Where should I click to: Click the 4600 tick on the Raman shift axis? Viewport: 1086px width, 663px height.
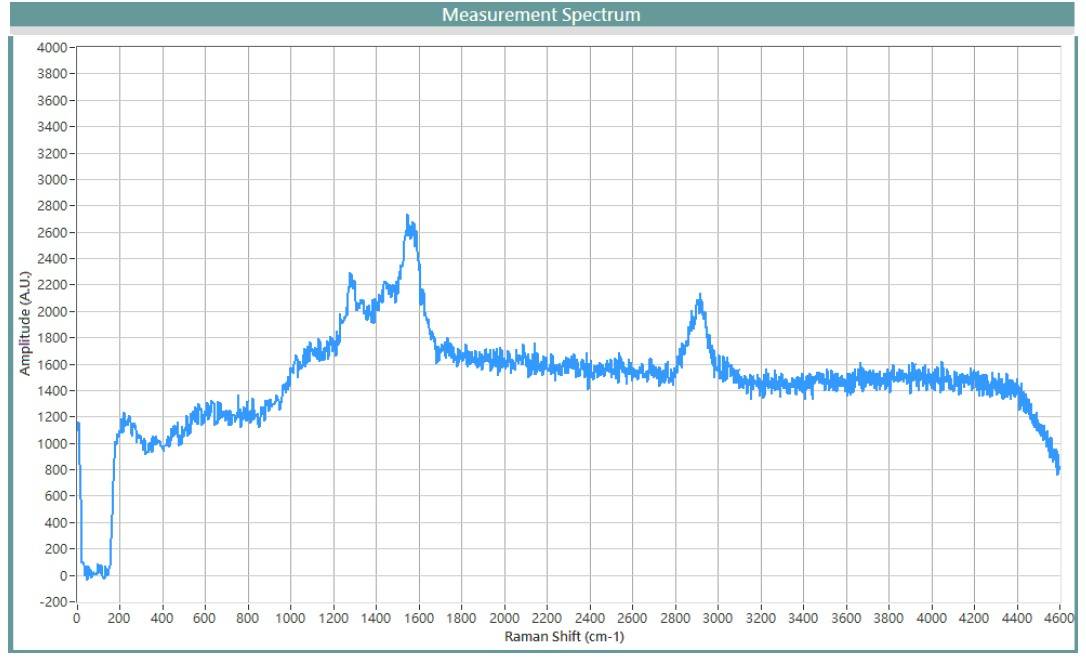1060,618
